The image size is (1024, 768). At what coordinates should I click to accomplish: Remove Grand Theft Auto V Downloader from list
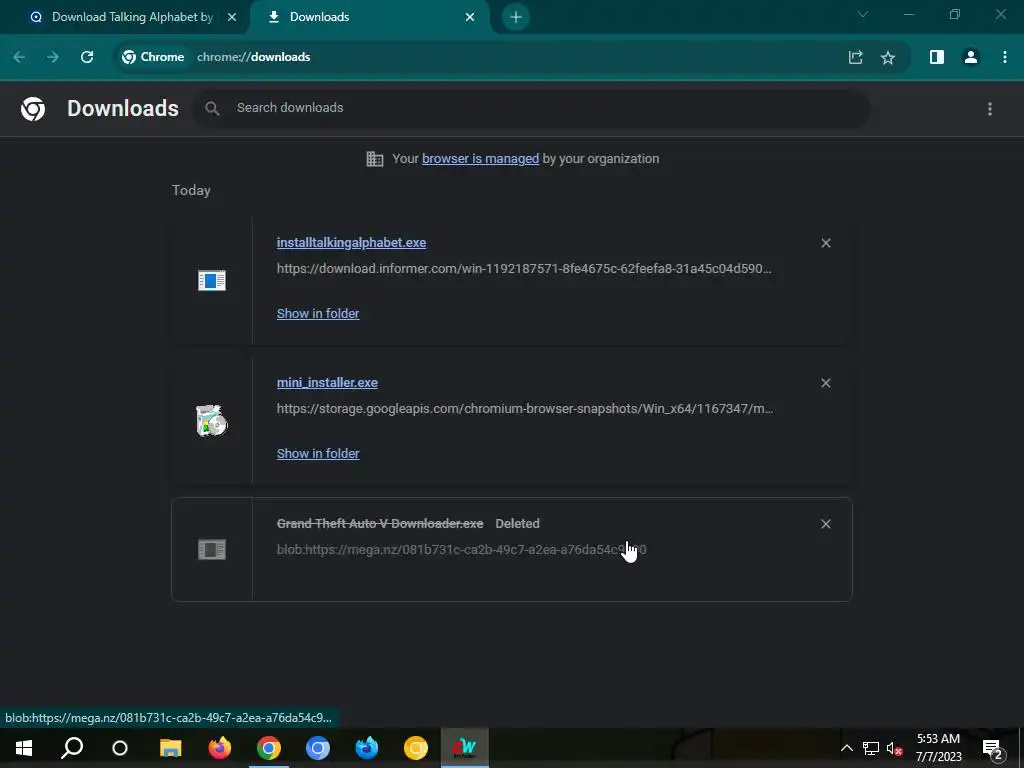click(x=825, y=524)
